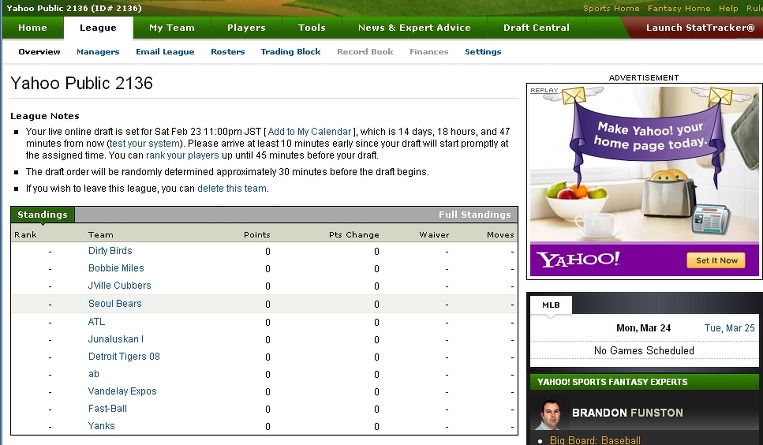Open Bobbie Miles team
The image size is (763, 445).
click(116, 268)
